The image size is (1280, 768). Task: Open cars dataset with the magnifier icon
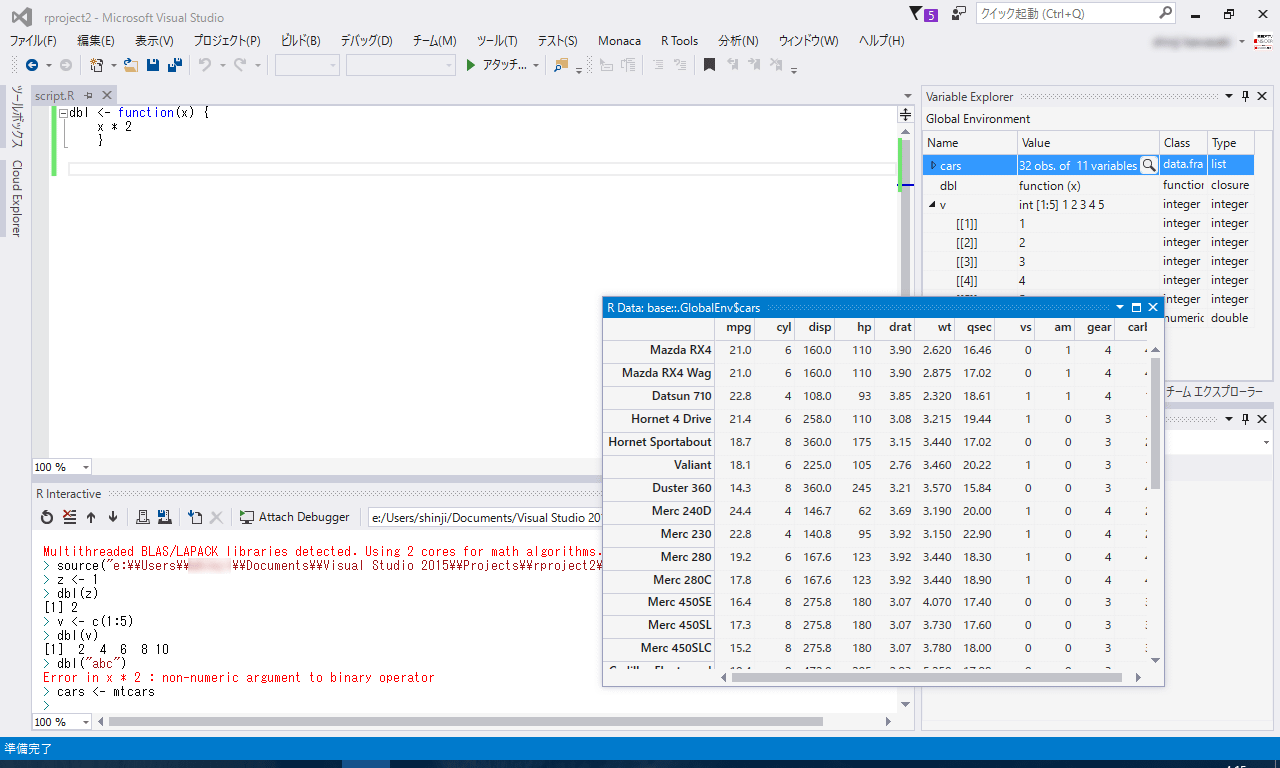point(1148,163)
